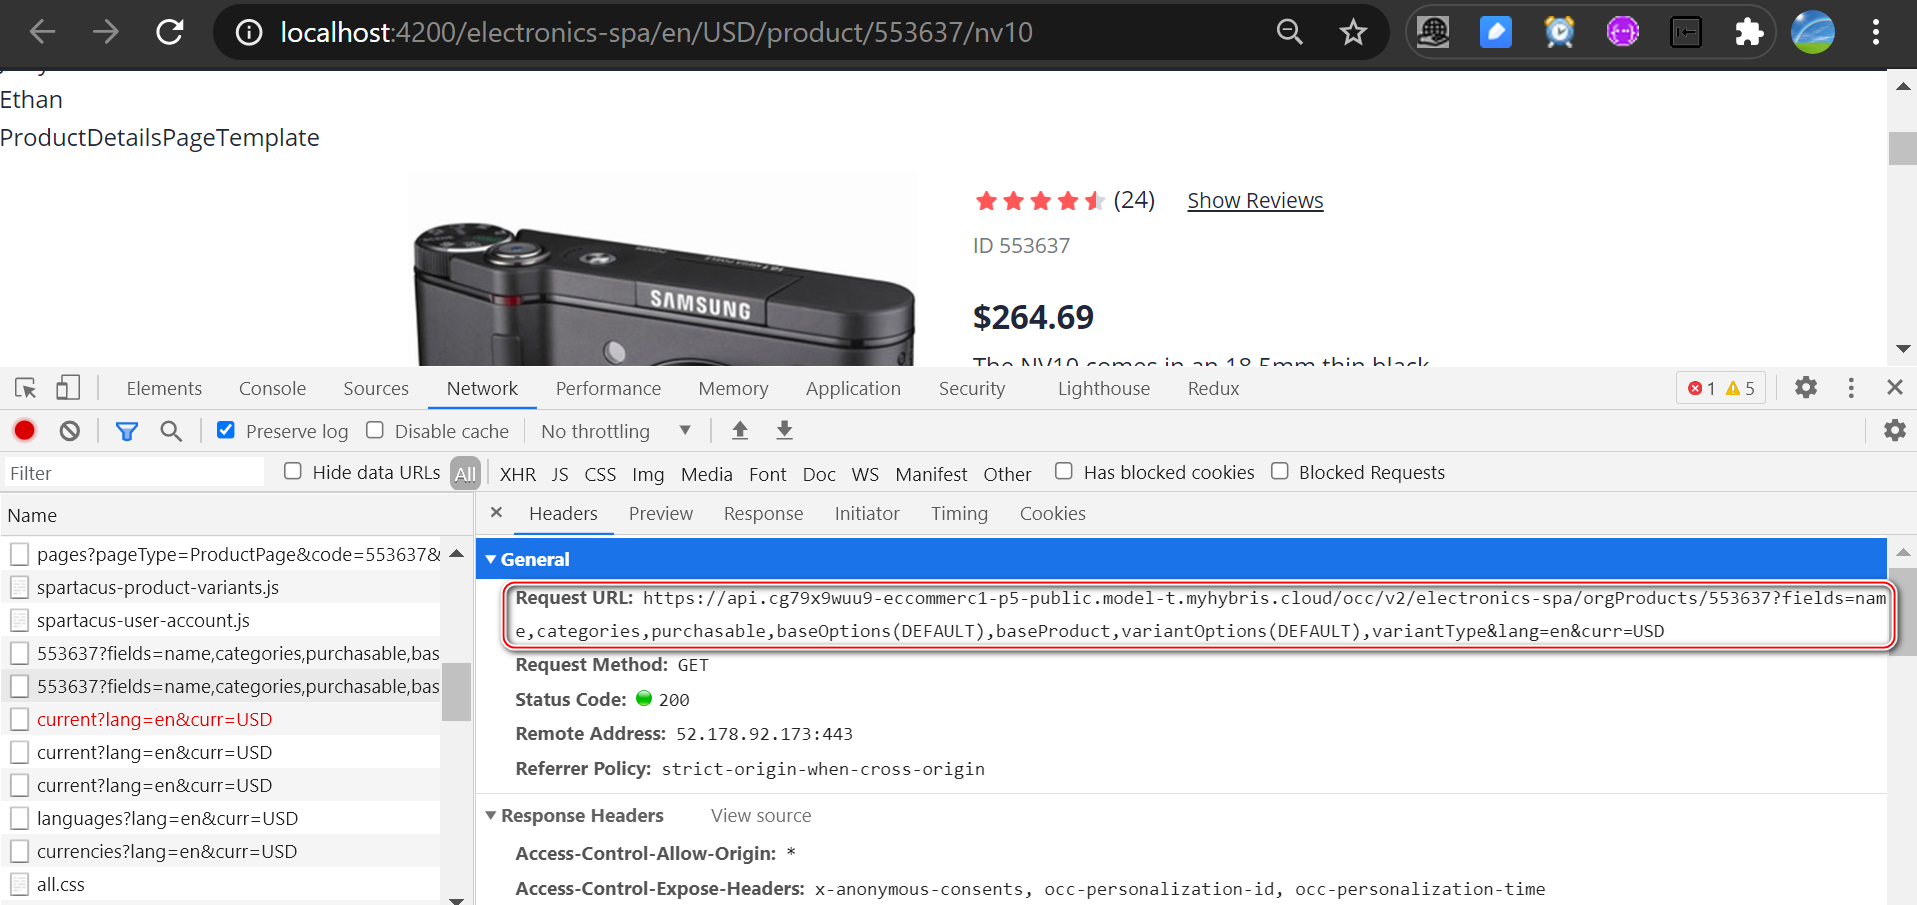This screenshot has width=1917, height=905.
Task: Click the alarm clock extension icon
Action: point(1559,32)
